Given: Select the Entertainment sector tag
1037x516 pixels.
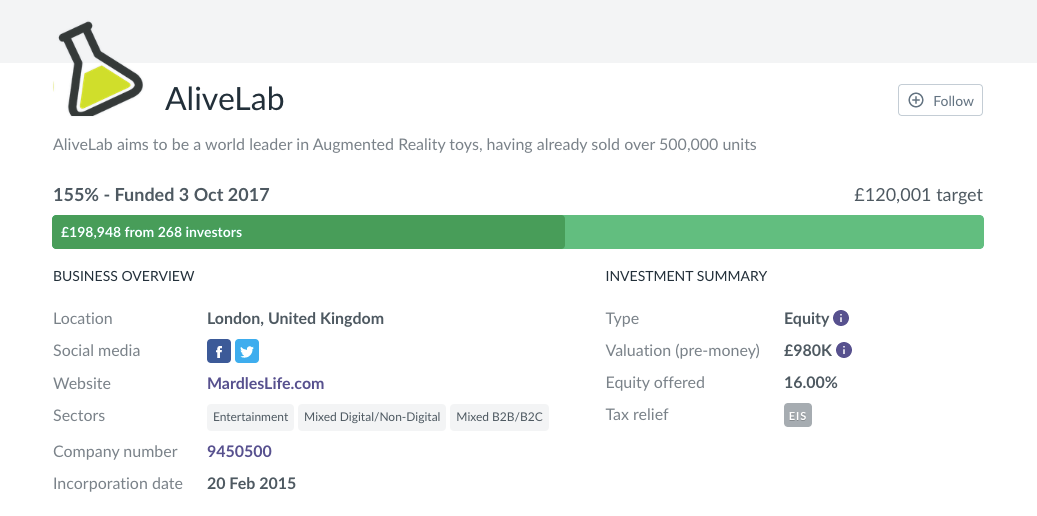Looking at the screenshot, I should tap(250, 417).
